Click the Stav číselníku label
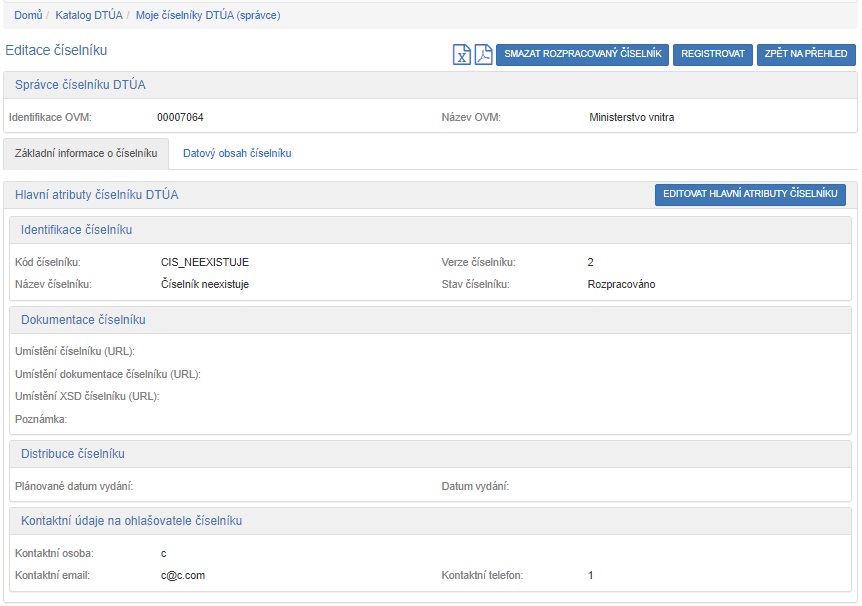 click(x=476, y=284)
